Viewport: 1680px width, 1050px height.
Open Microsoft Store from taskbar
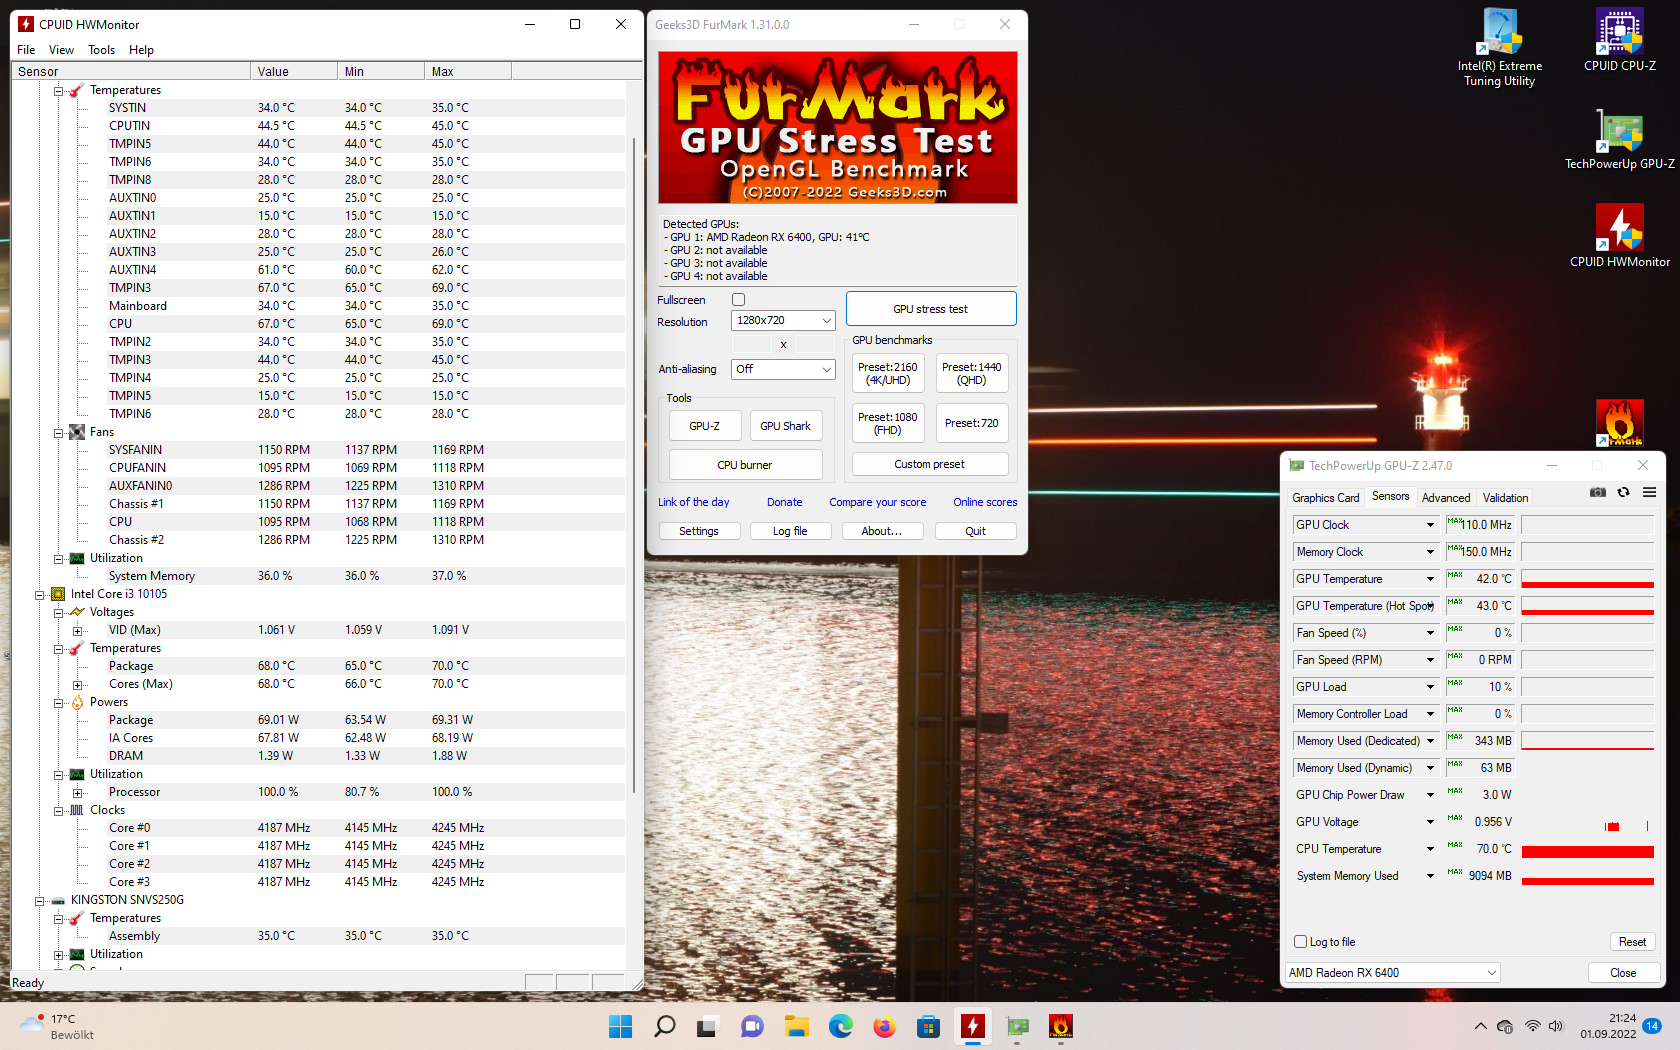[928, 1026]
